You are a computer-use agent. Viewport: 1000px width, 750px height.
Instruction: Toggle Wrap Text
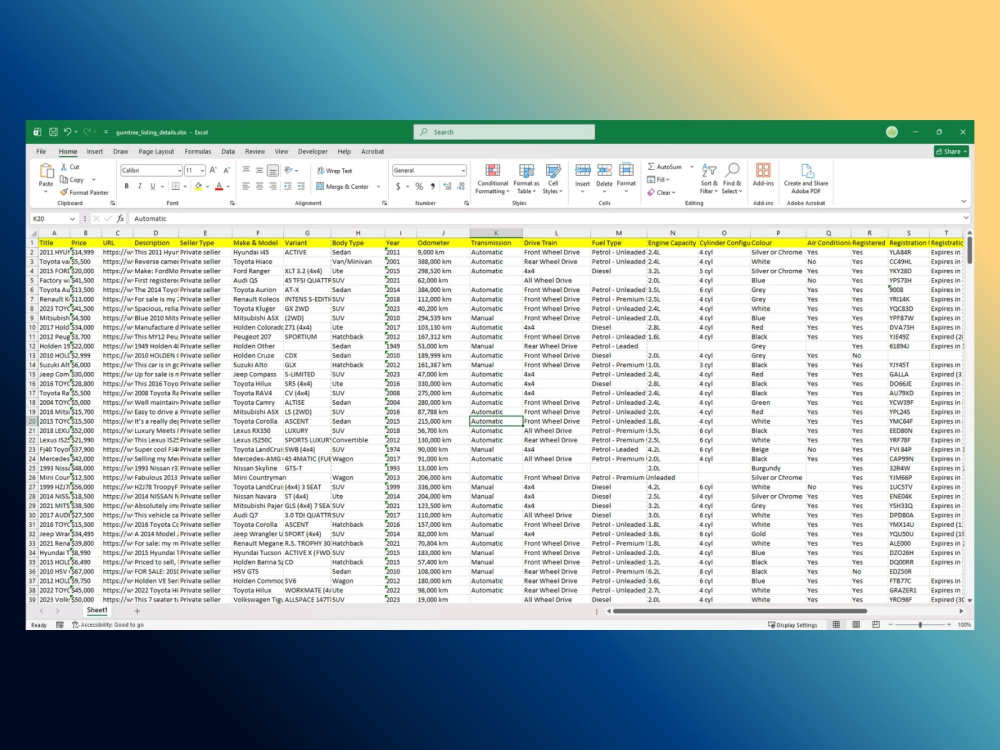pos(334,170)
